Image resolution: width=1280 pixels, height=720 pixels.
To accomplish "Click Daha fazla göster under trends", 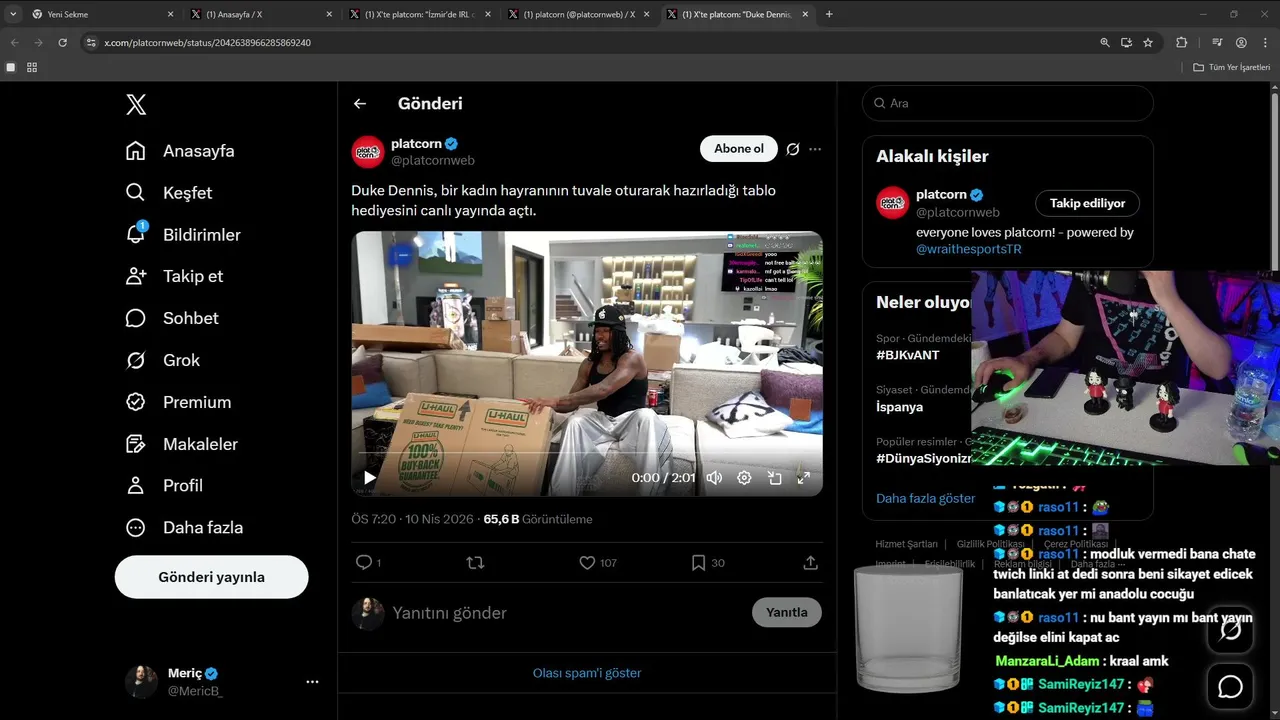I will (x=925, y=498).
